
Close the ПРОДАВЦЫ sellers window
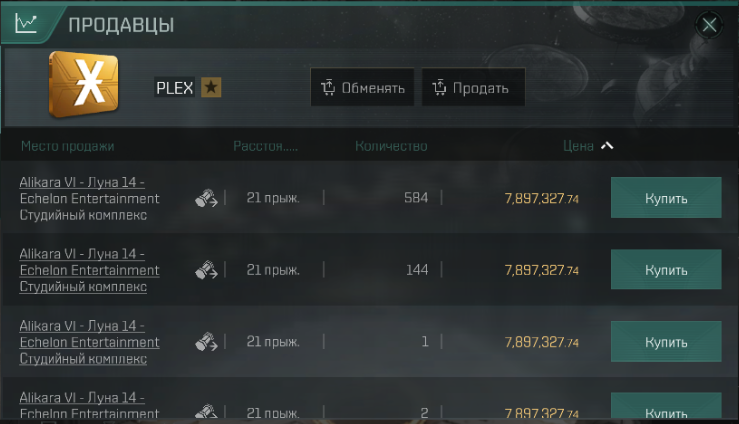(x=709, y=24)
